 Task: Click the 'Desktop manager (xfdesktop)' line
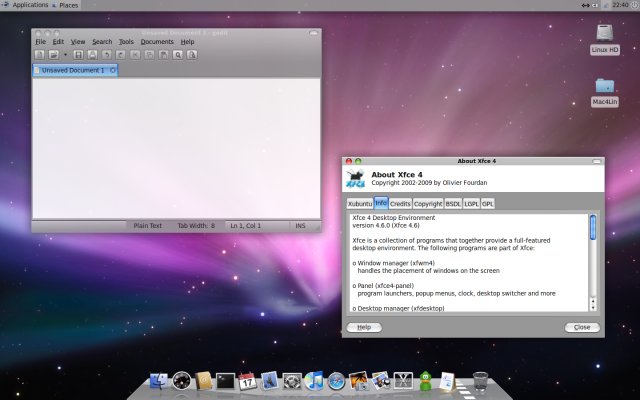tap(398, 309)
